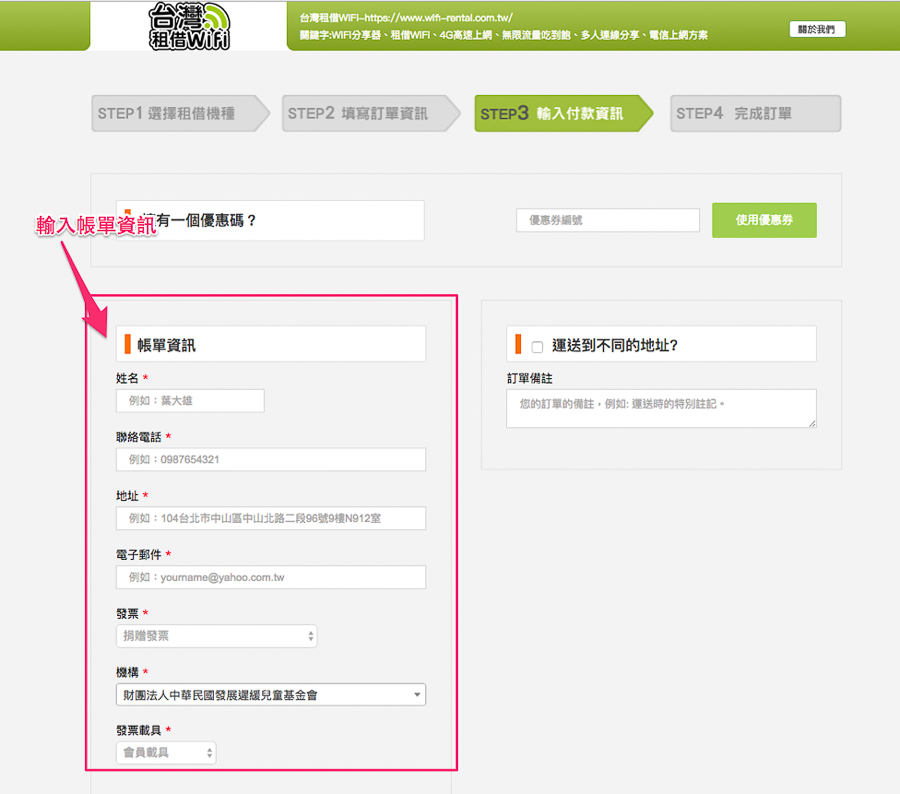Apply coupon with 使用優惠券 button
This screenshot has width=900, height=794.
(764, 220)
